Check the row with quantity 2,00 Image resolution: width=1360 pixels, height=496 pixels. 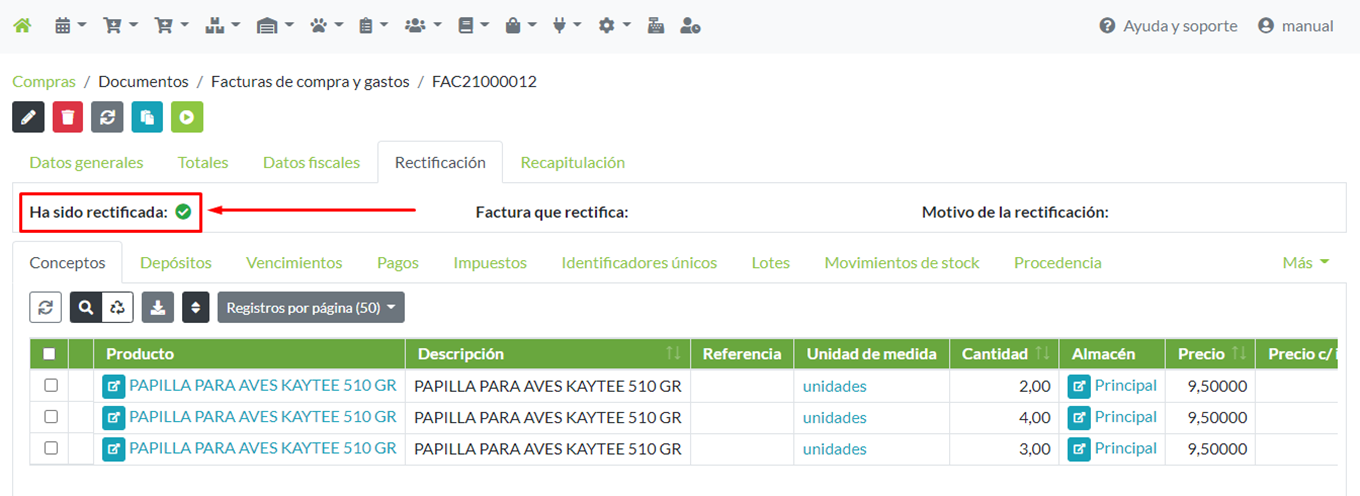tap(51, 385)
